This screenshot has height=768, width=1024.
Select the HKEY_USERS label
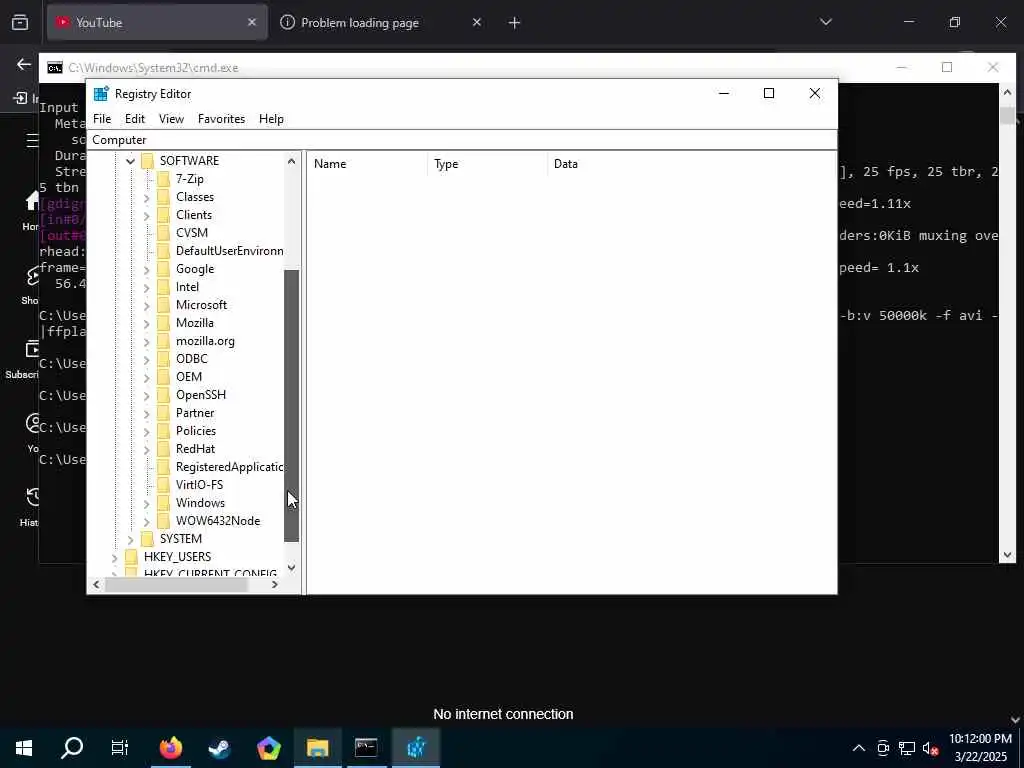coord(177,557)
